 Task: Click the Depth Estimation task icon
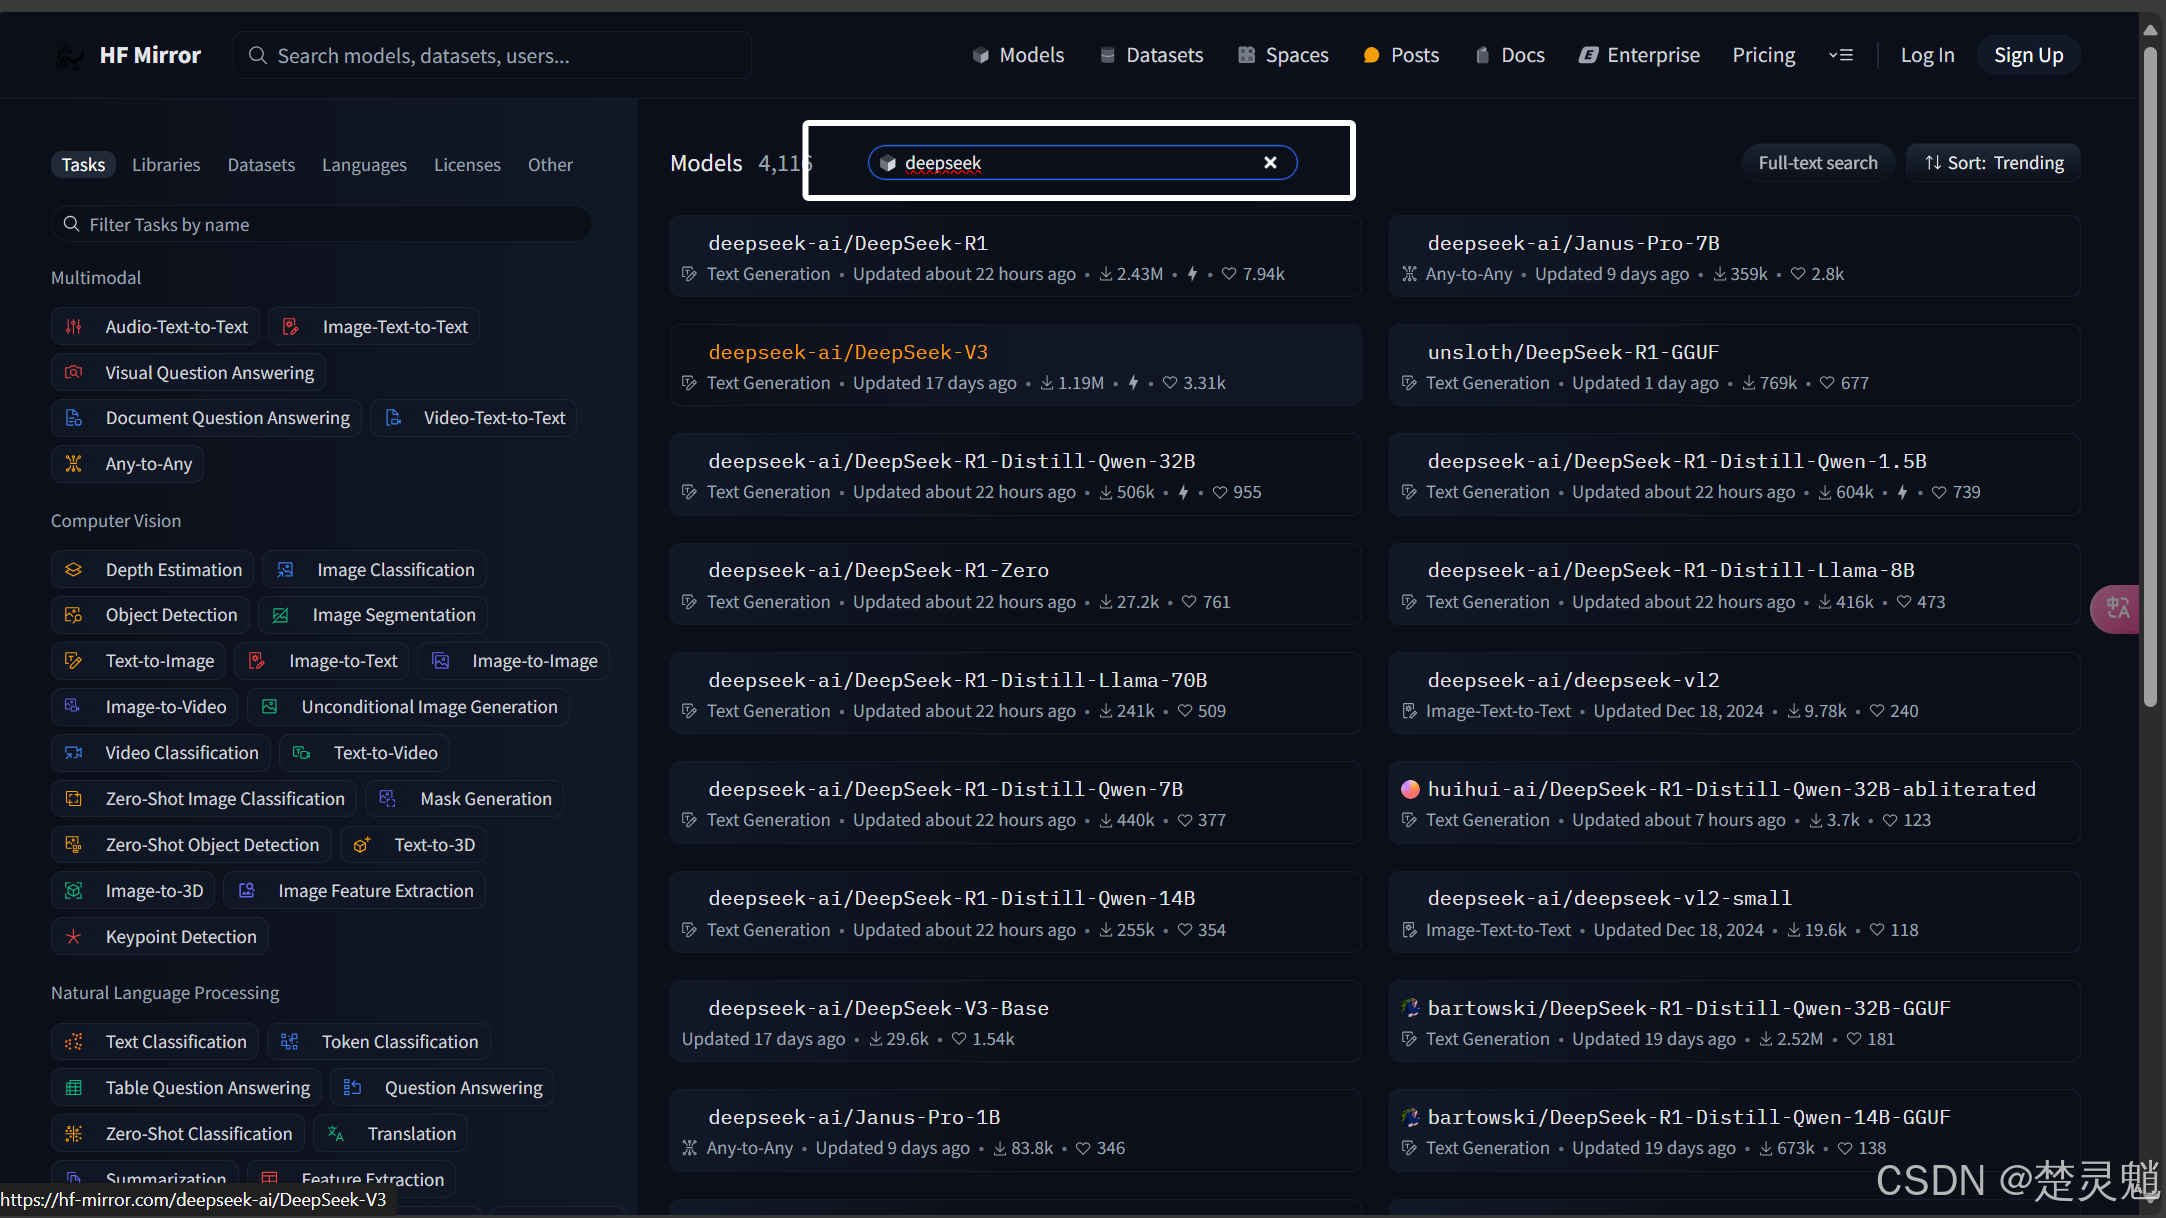[74, 570]
